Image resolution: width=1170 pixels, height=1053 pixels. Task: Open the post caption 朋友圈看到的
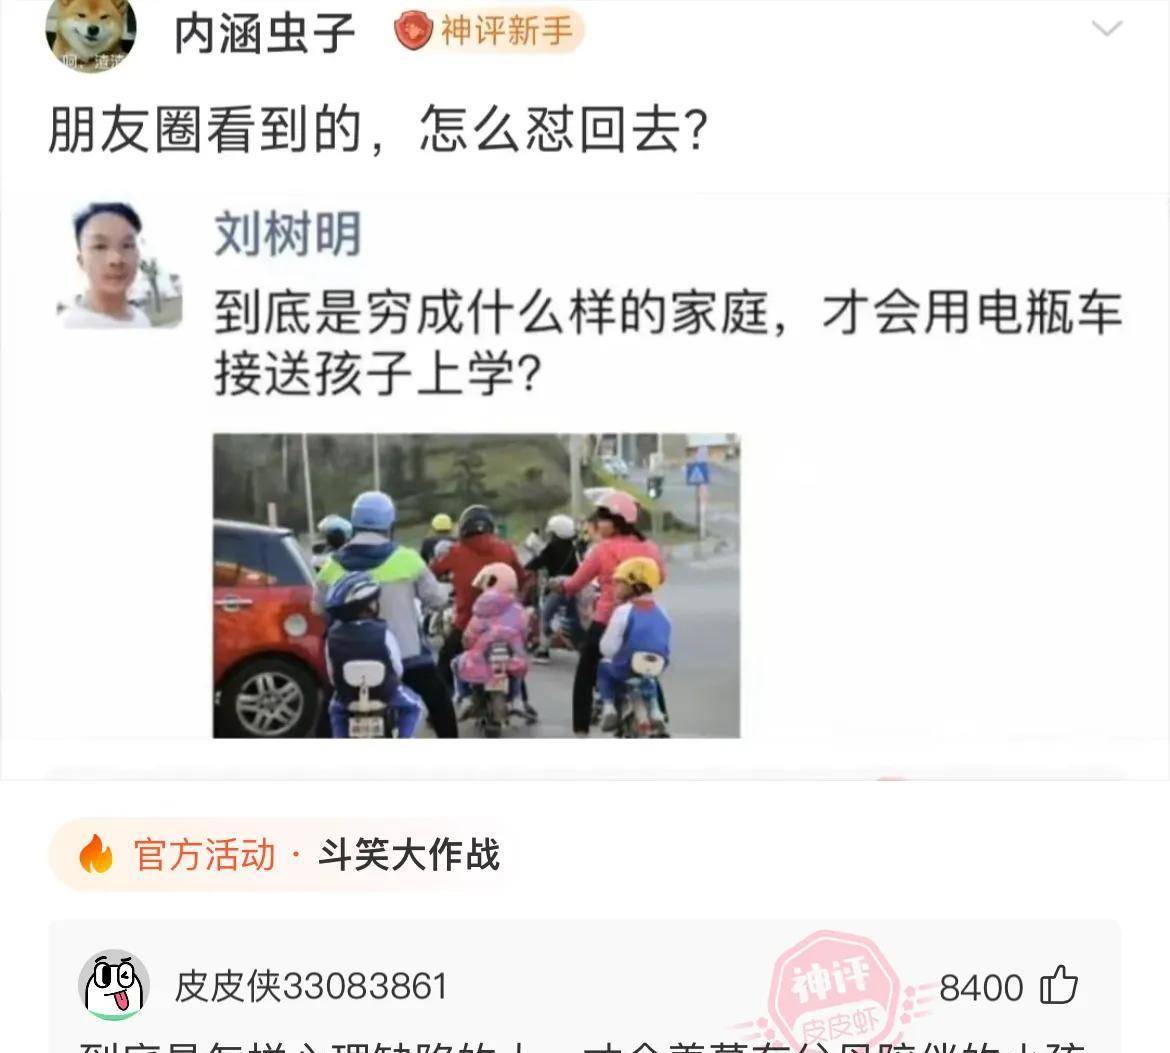point(204,130)
